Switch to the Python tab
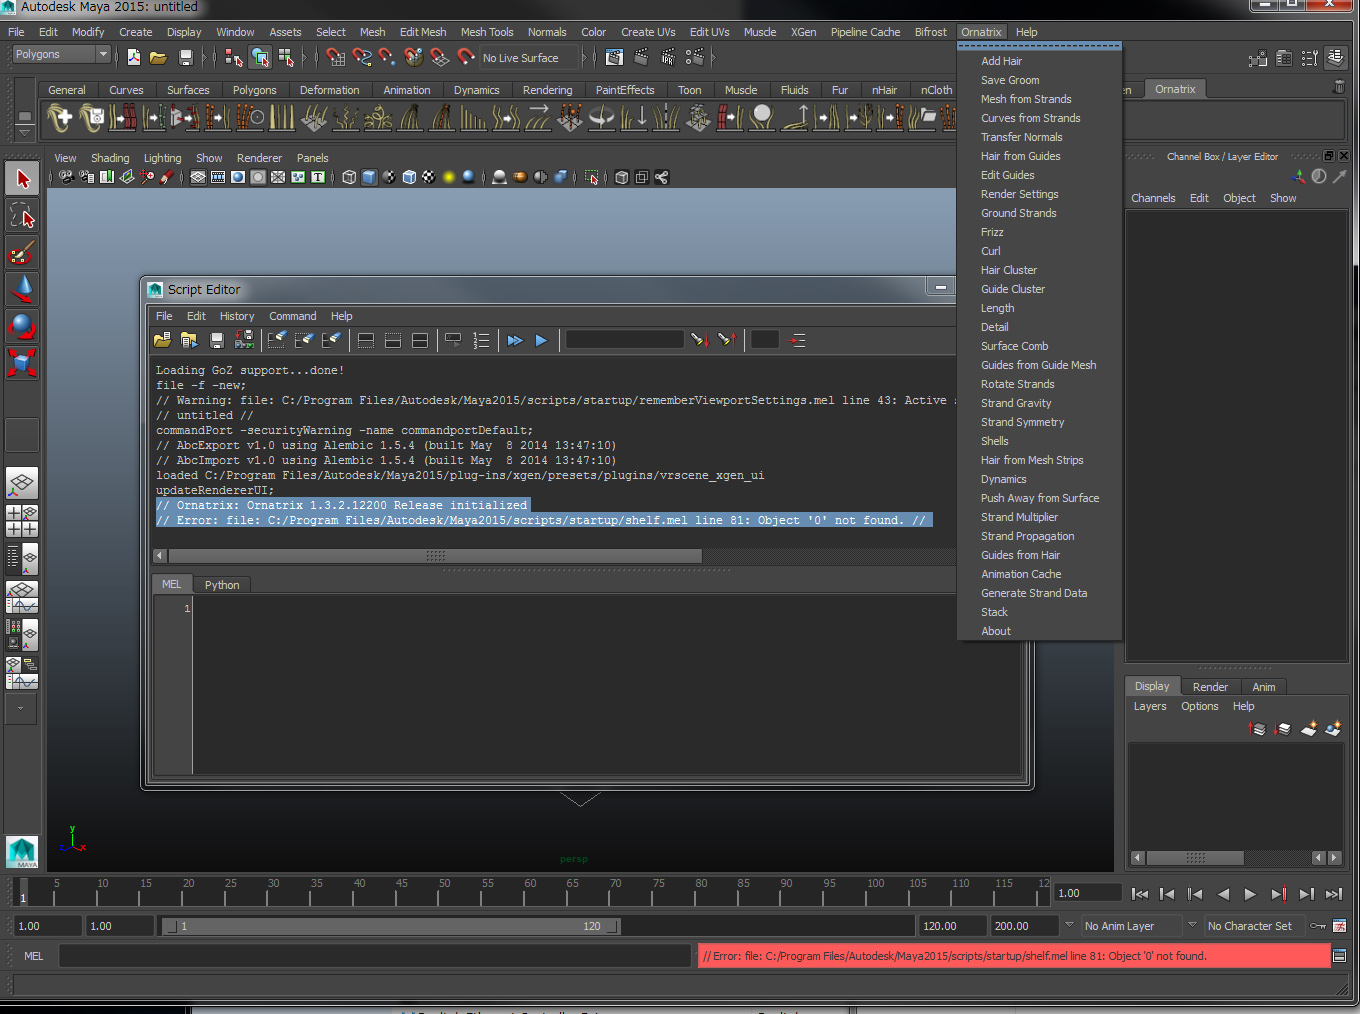Image resolution: width=1360 pixels, height=1014 pixels. 222,585
